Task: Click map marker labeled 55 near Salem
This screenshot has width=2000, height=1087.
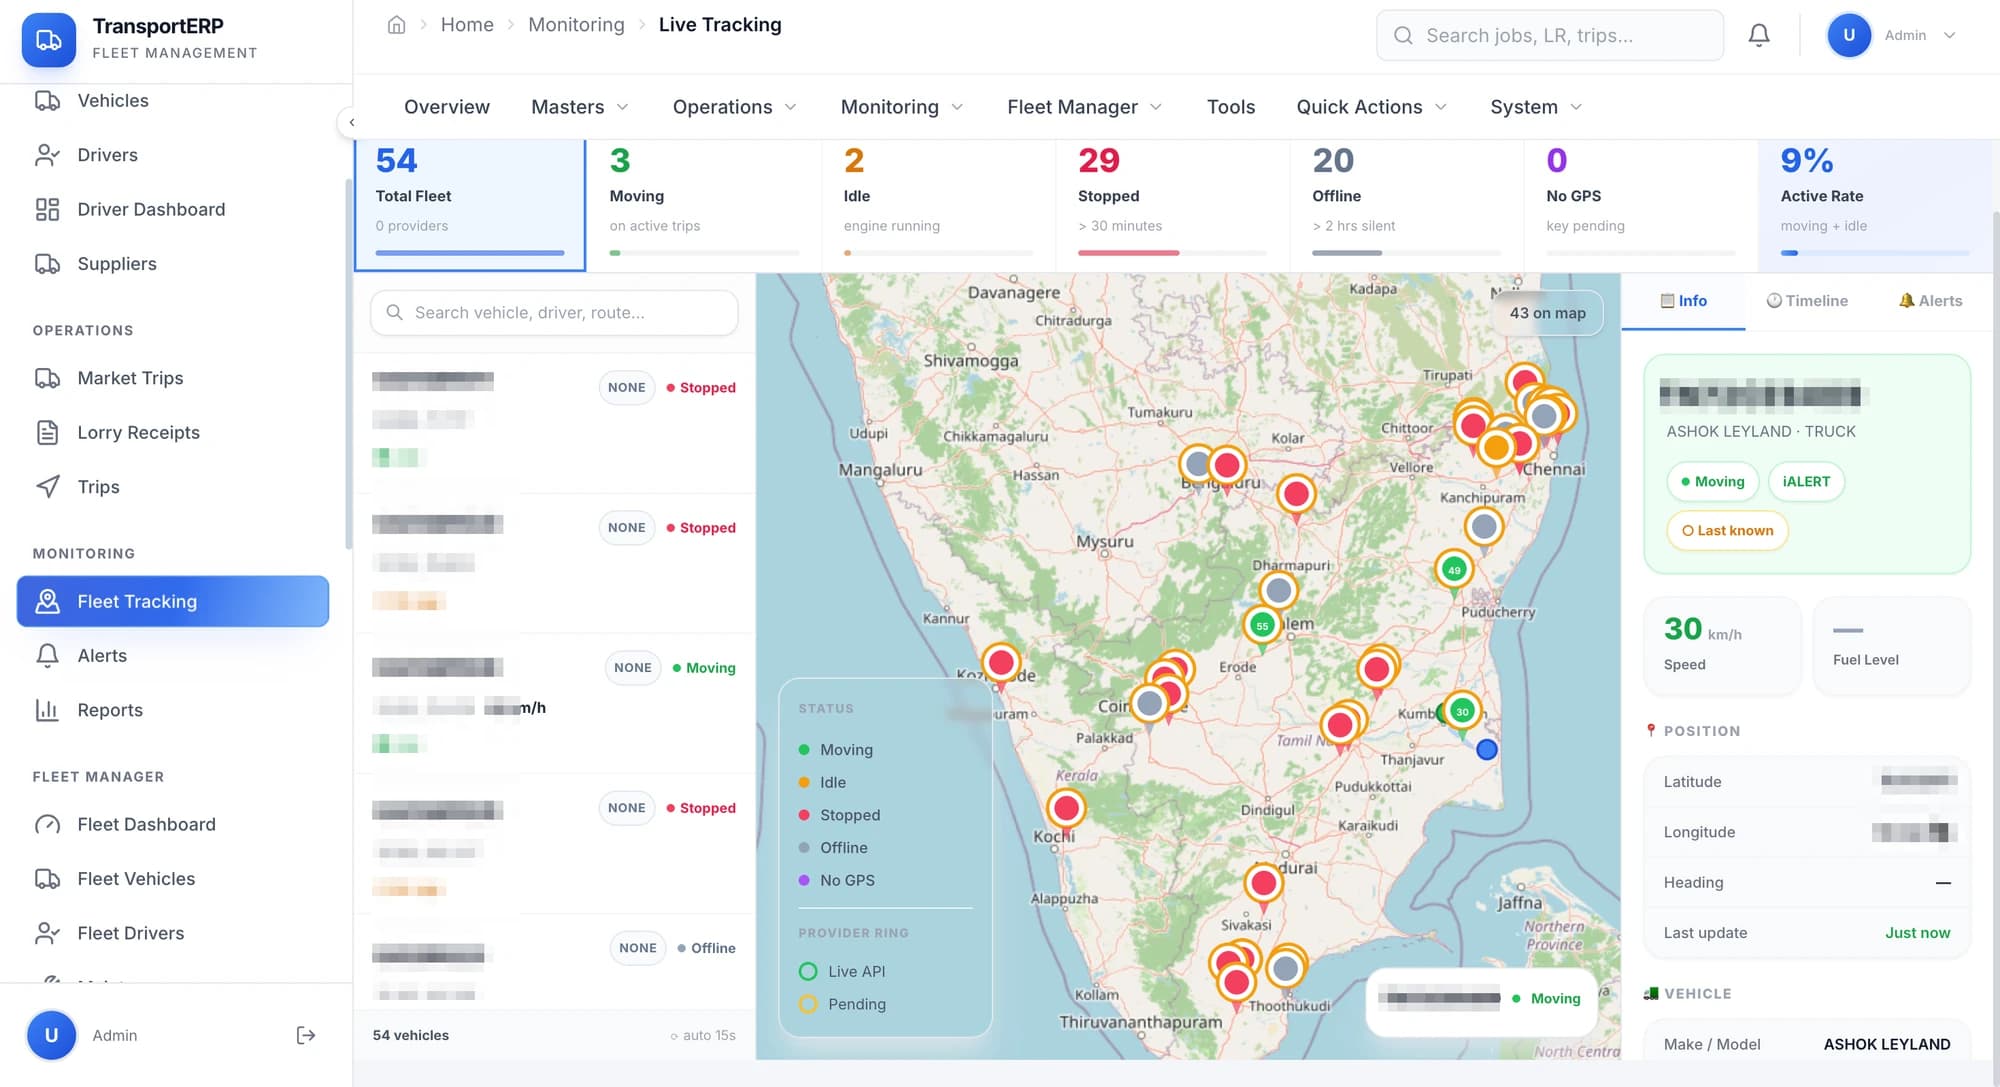Action: (1262, 626)
